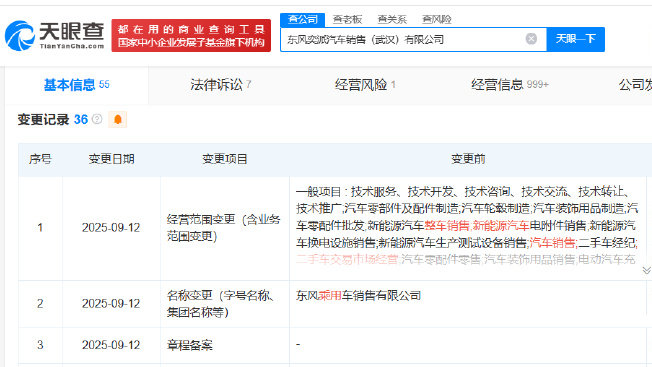Click the date cell in row 1

point(111,228)
